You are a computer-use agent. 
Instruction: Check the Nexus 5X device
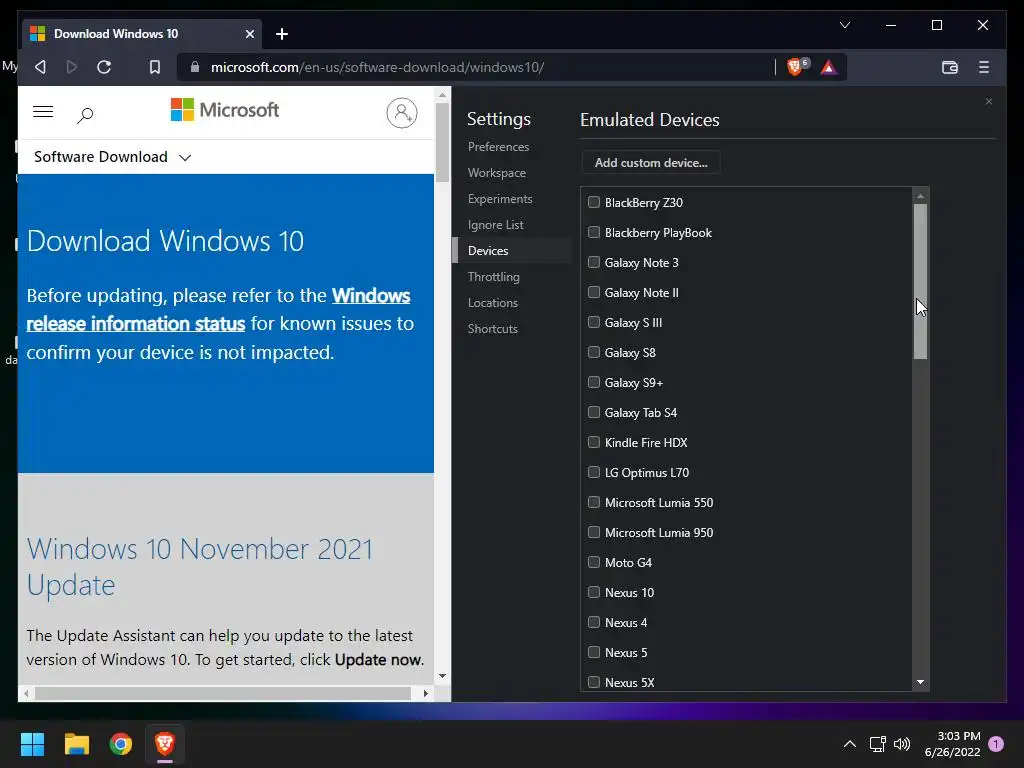tap(594, 682)
